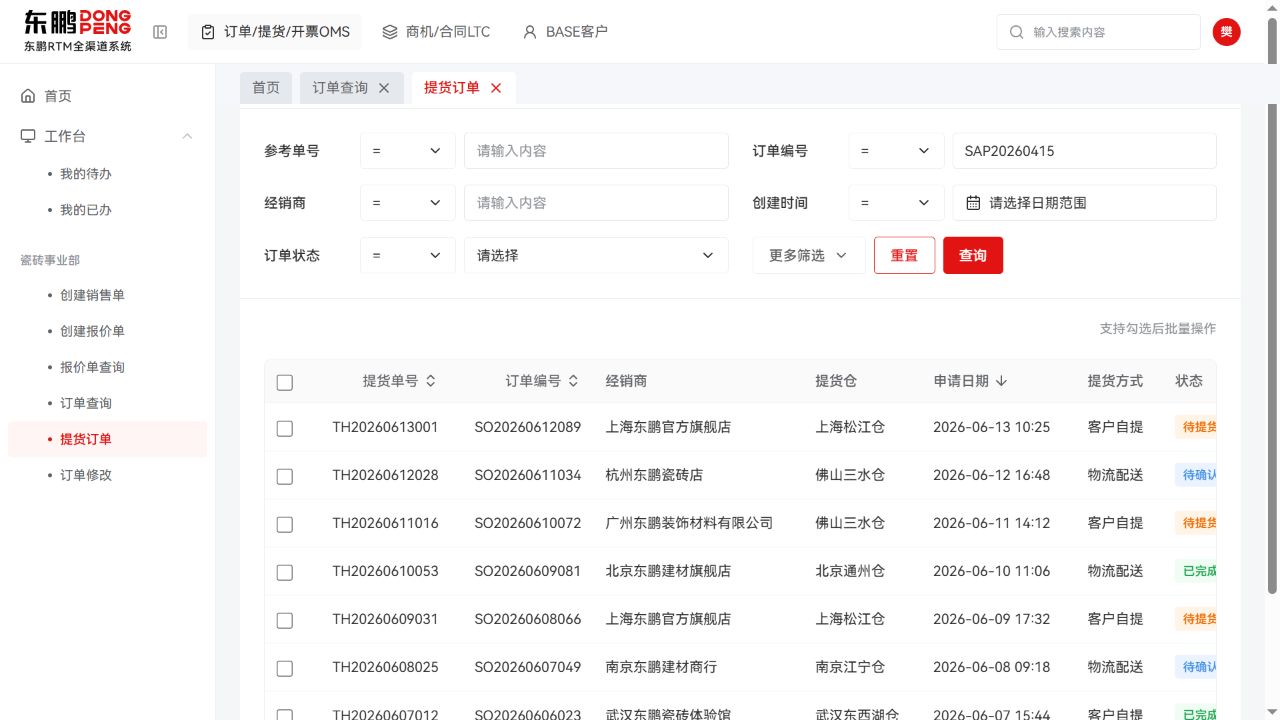
Task: Click the calendar icon in 创建时间 field
Action: (973, 203)
